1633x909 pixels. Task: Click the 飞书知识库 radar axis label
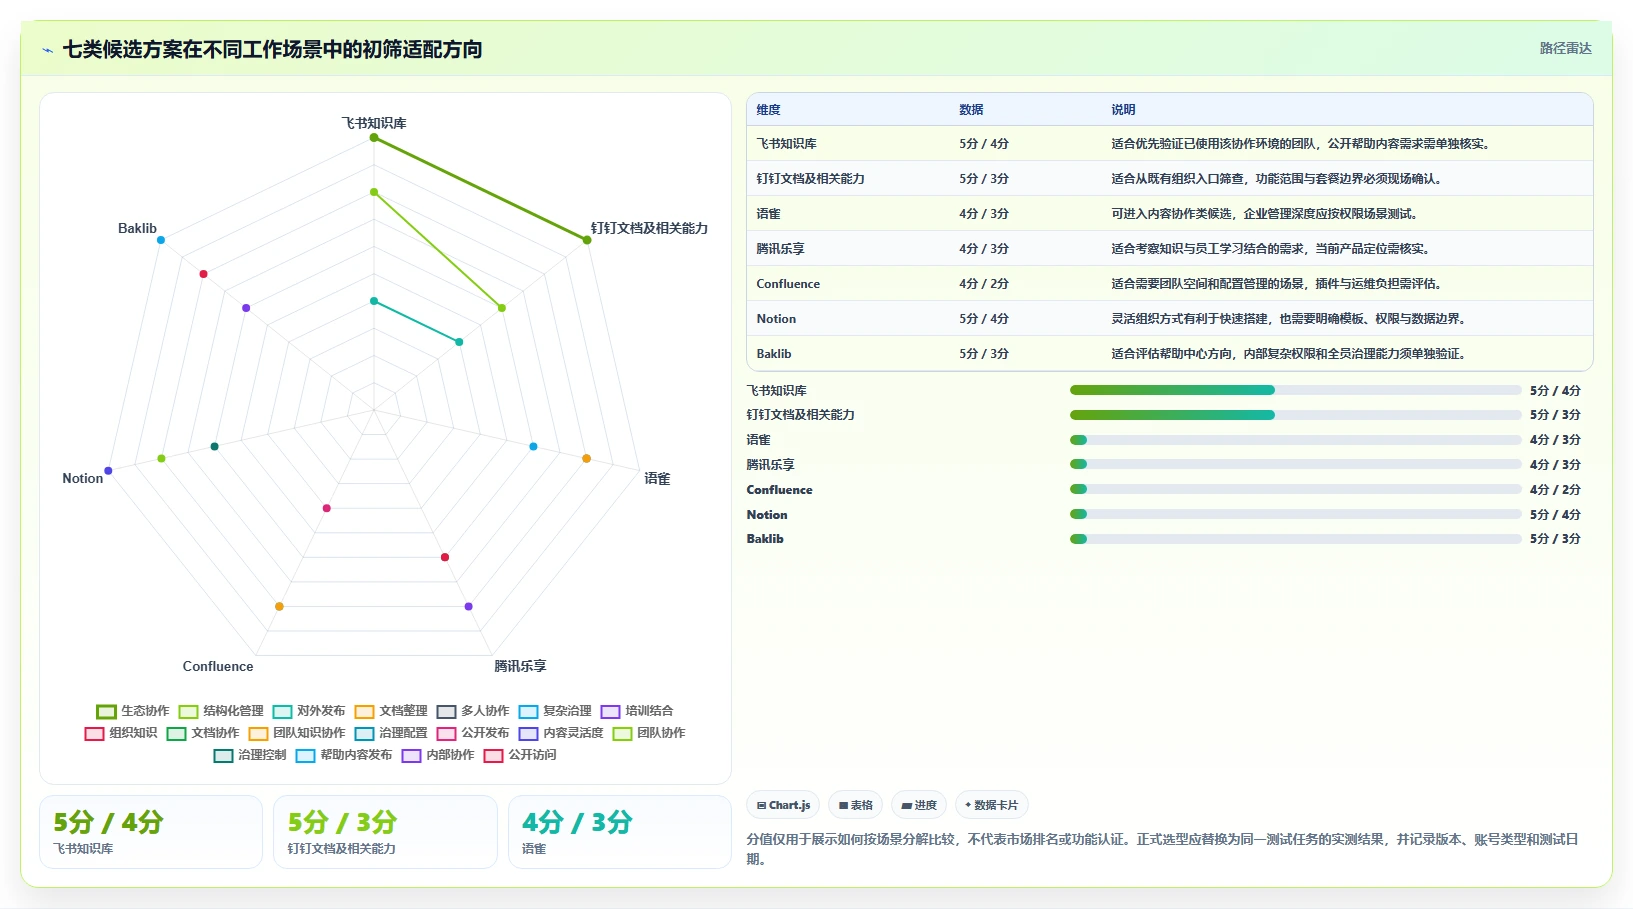374,123
